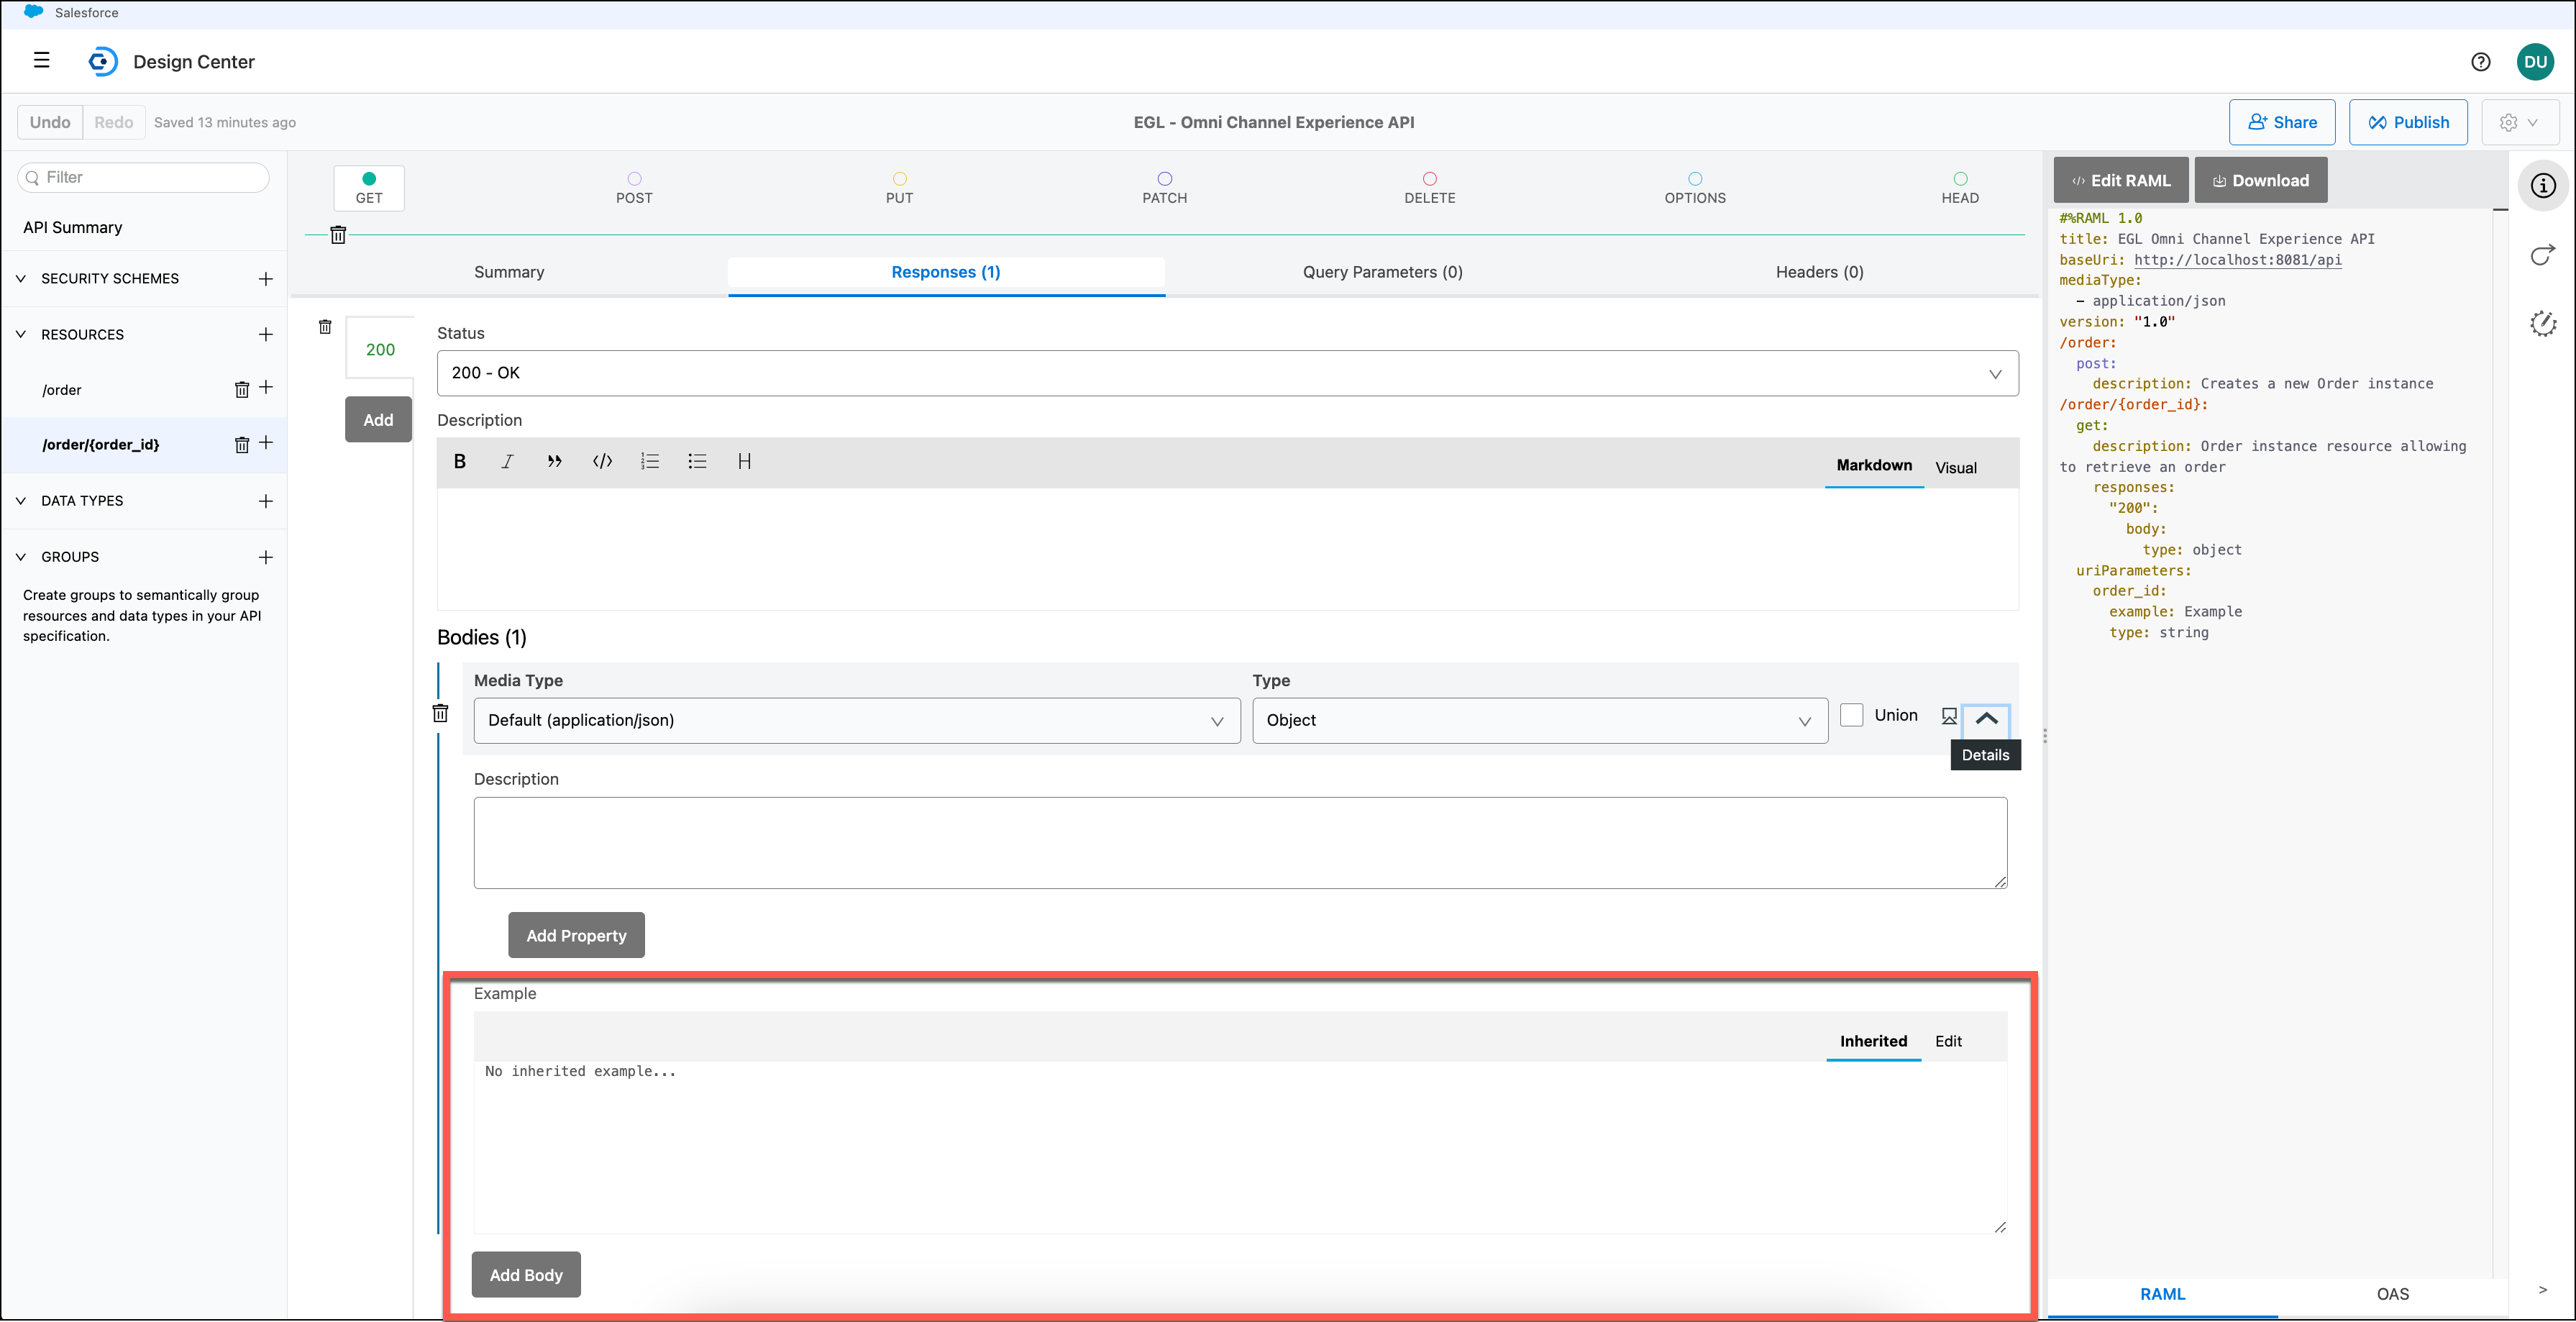Screen dimensions: 2576x1322
Task: Open the help question mark icon
Action: pyautogui.click(x=2480, y=62)
